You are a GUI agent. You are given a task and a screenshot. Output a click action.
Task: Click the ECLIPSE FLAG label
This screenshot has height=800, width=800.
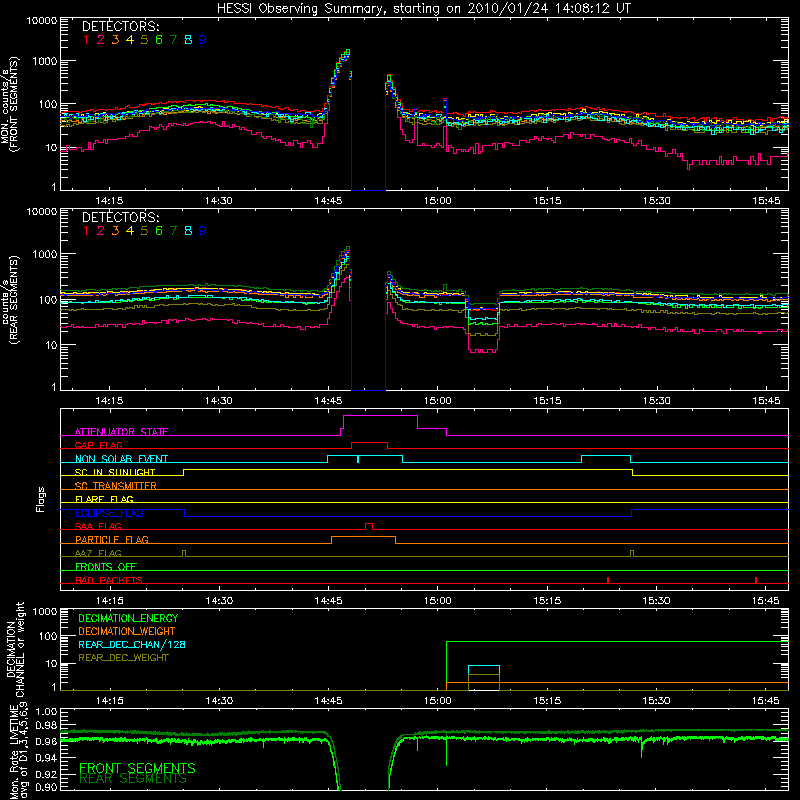click(x=109, y=513)
